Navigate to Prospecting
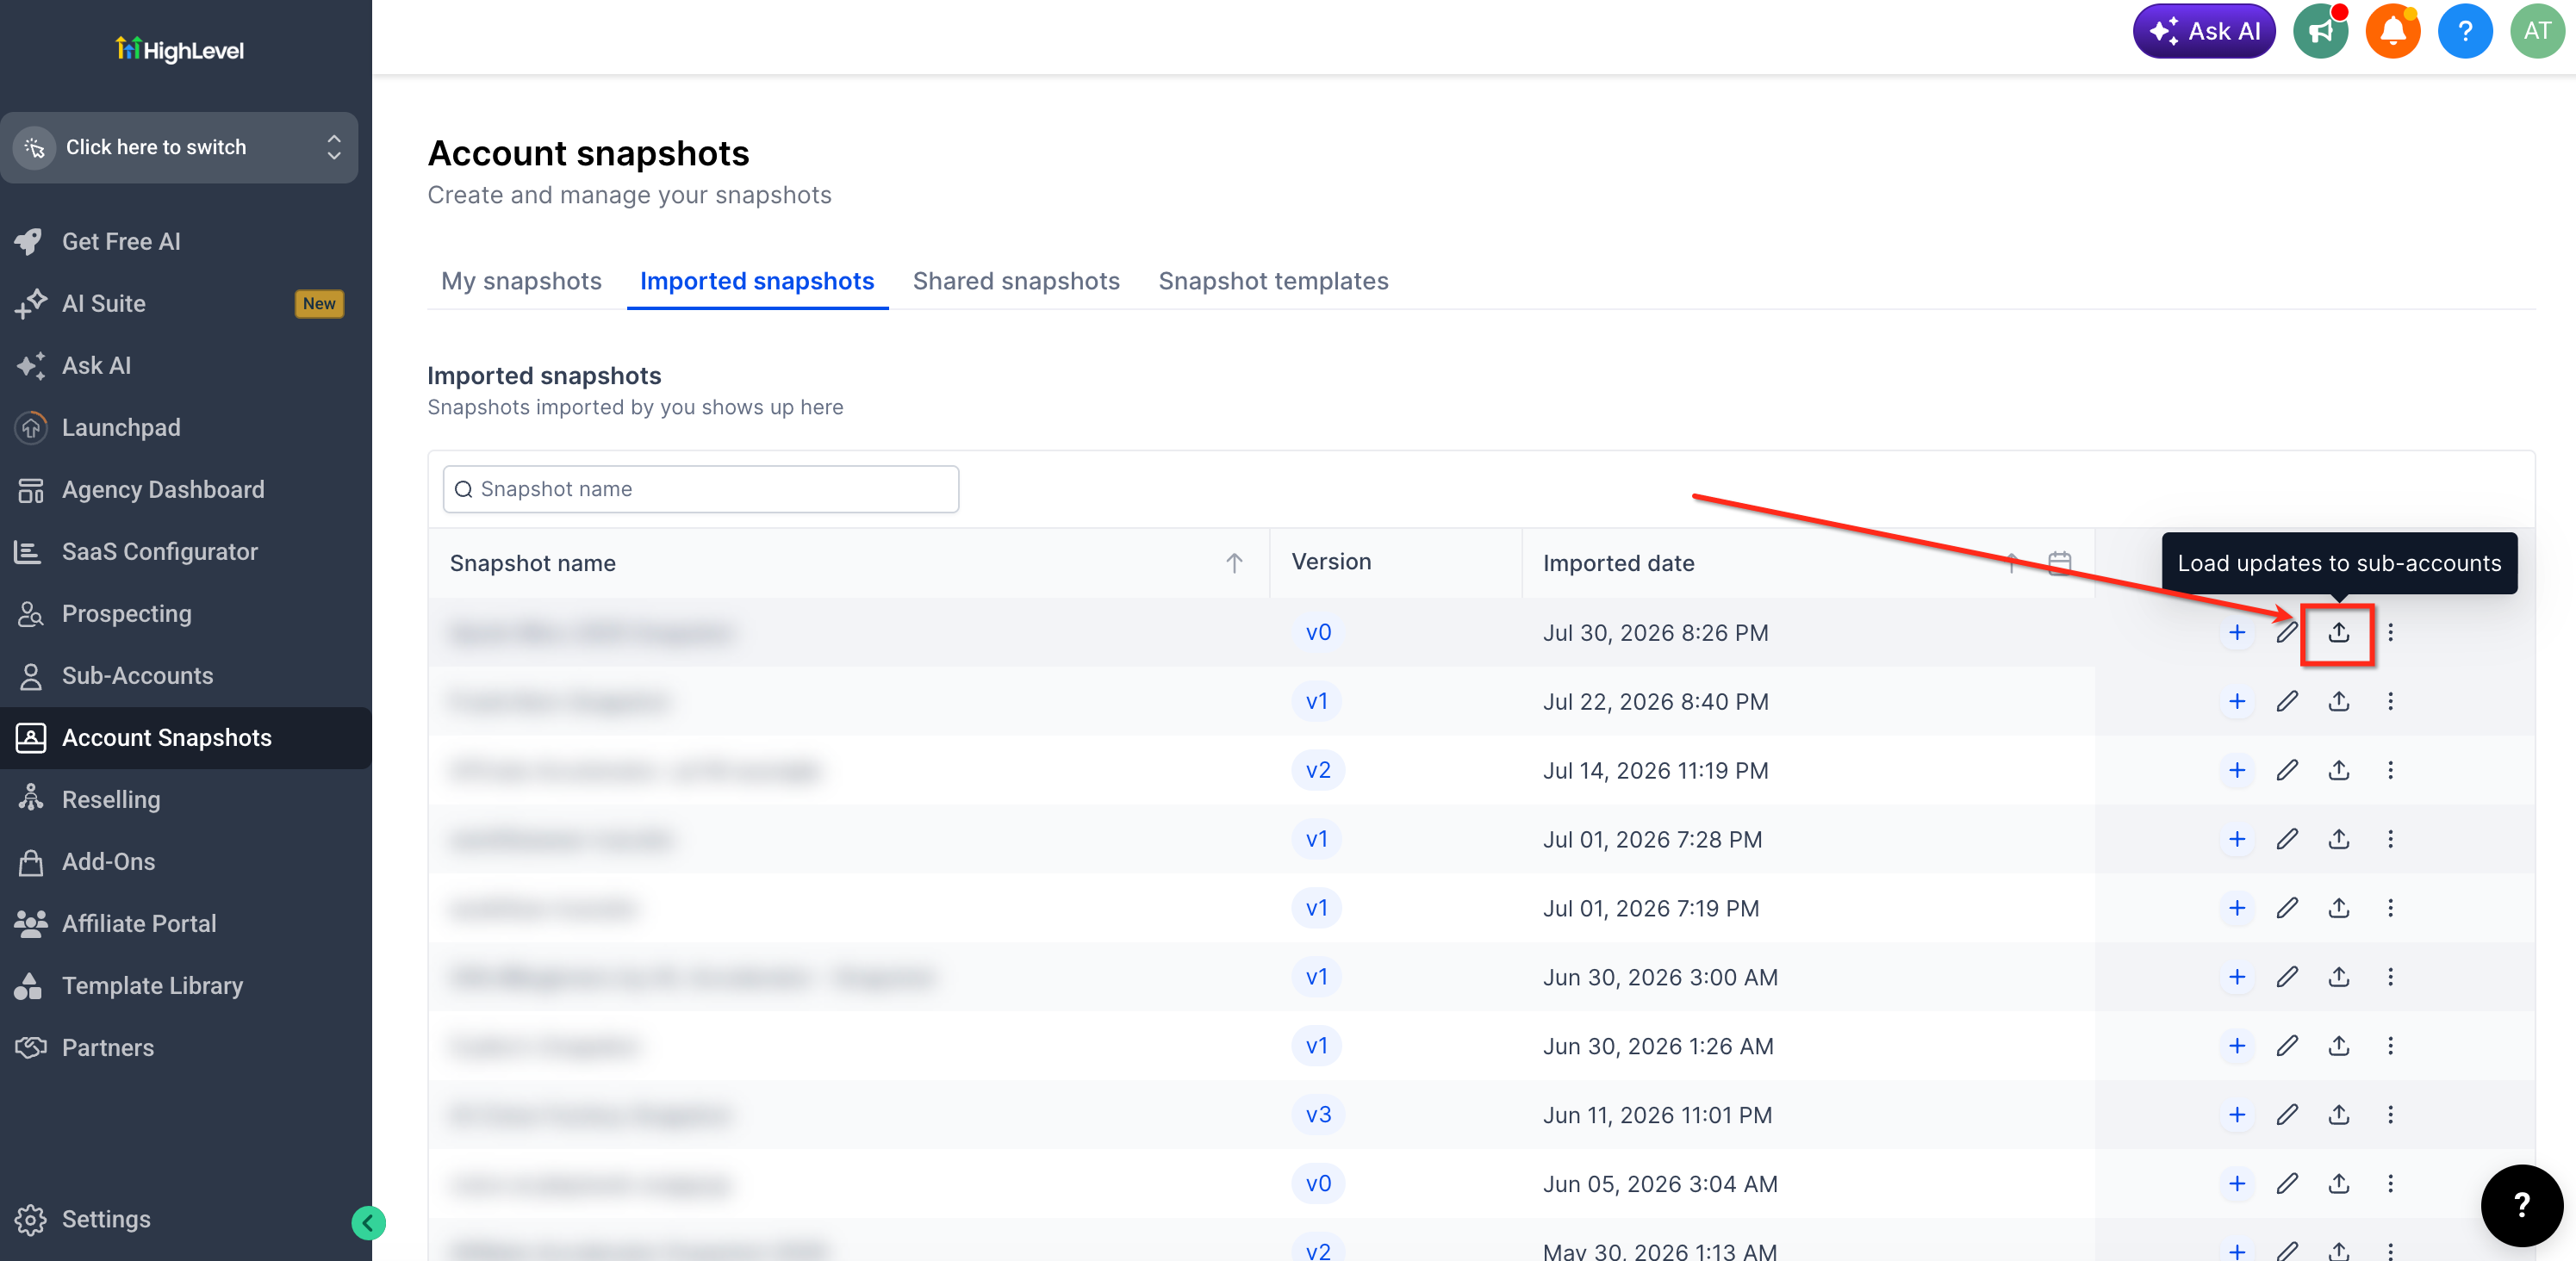 tap(126, 613)
